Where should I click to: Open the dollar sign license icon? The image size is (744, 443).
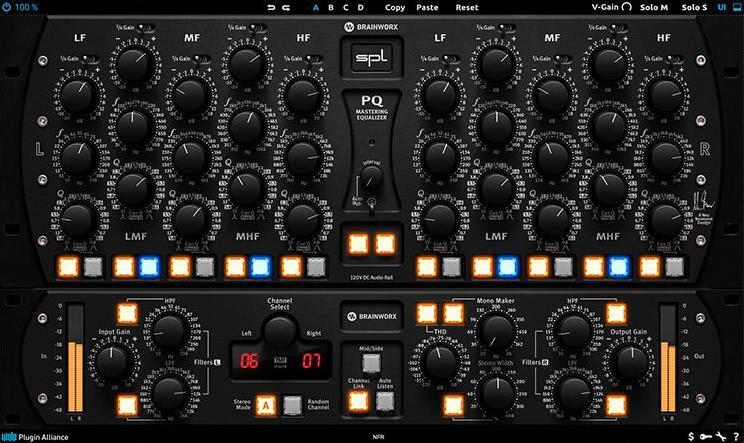coord(691,436)
